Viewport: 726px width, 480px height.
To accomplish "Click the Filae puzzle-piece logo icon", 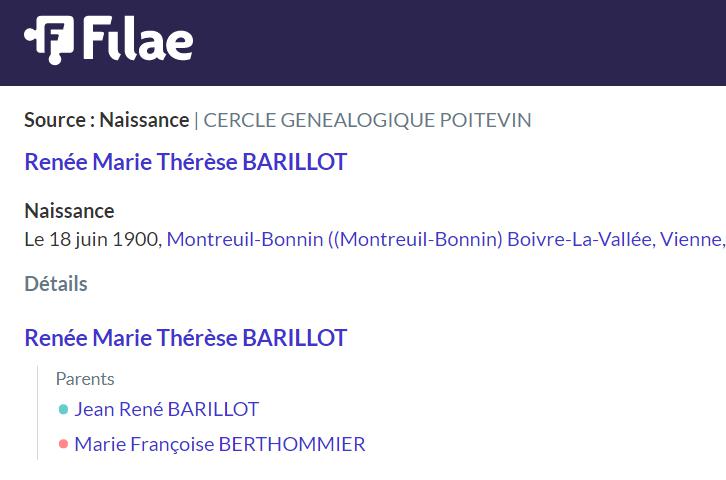I will pos(49,40).
